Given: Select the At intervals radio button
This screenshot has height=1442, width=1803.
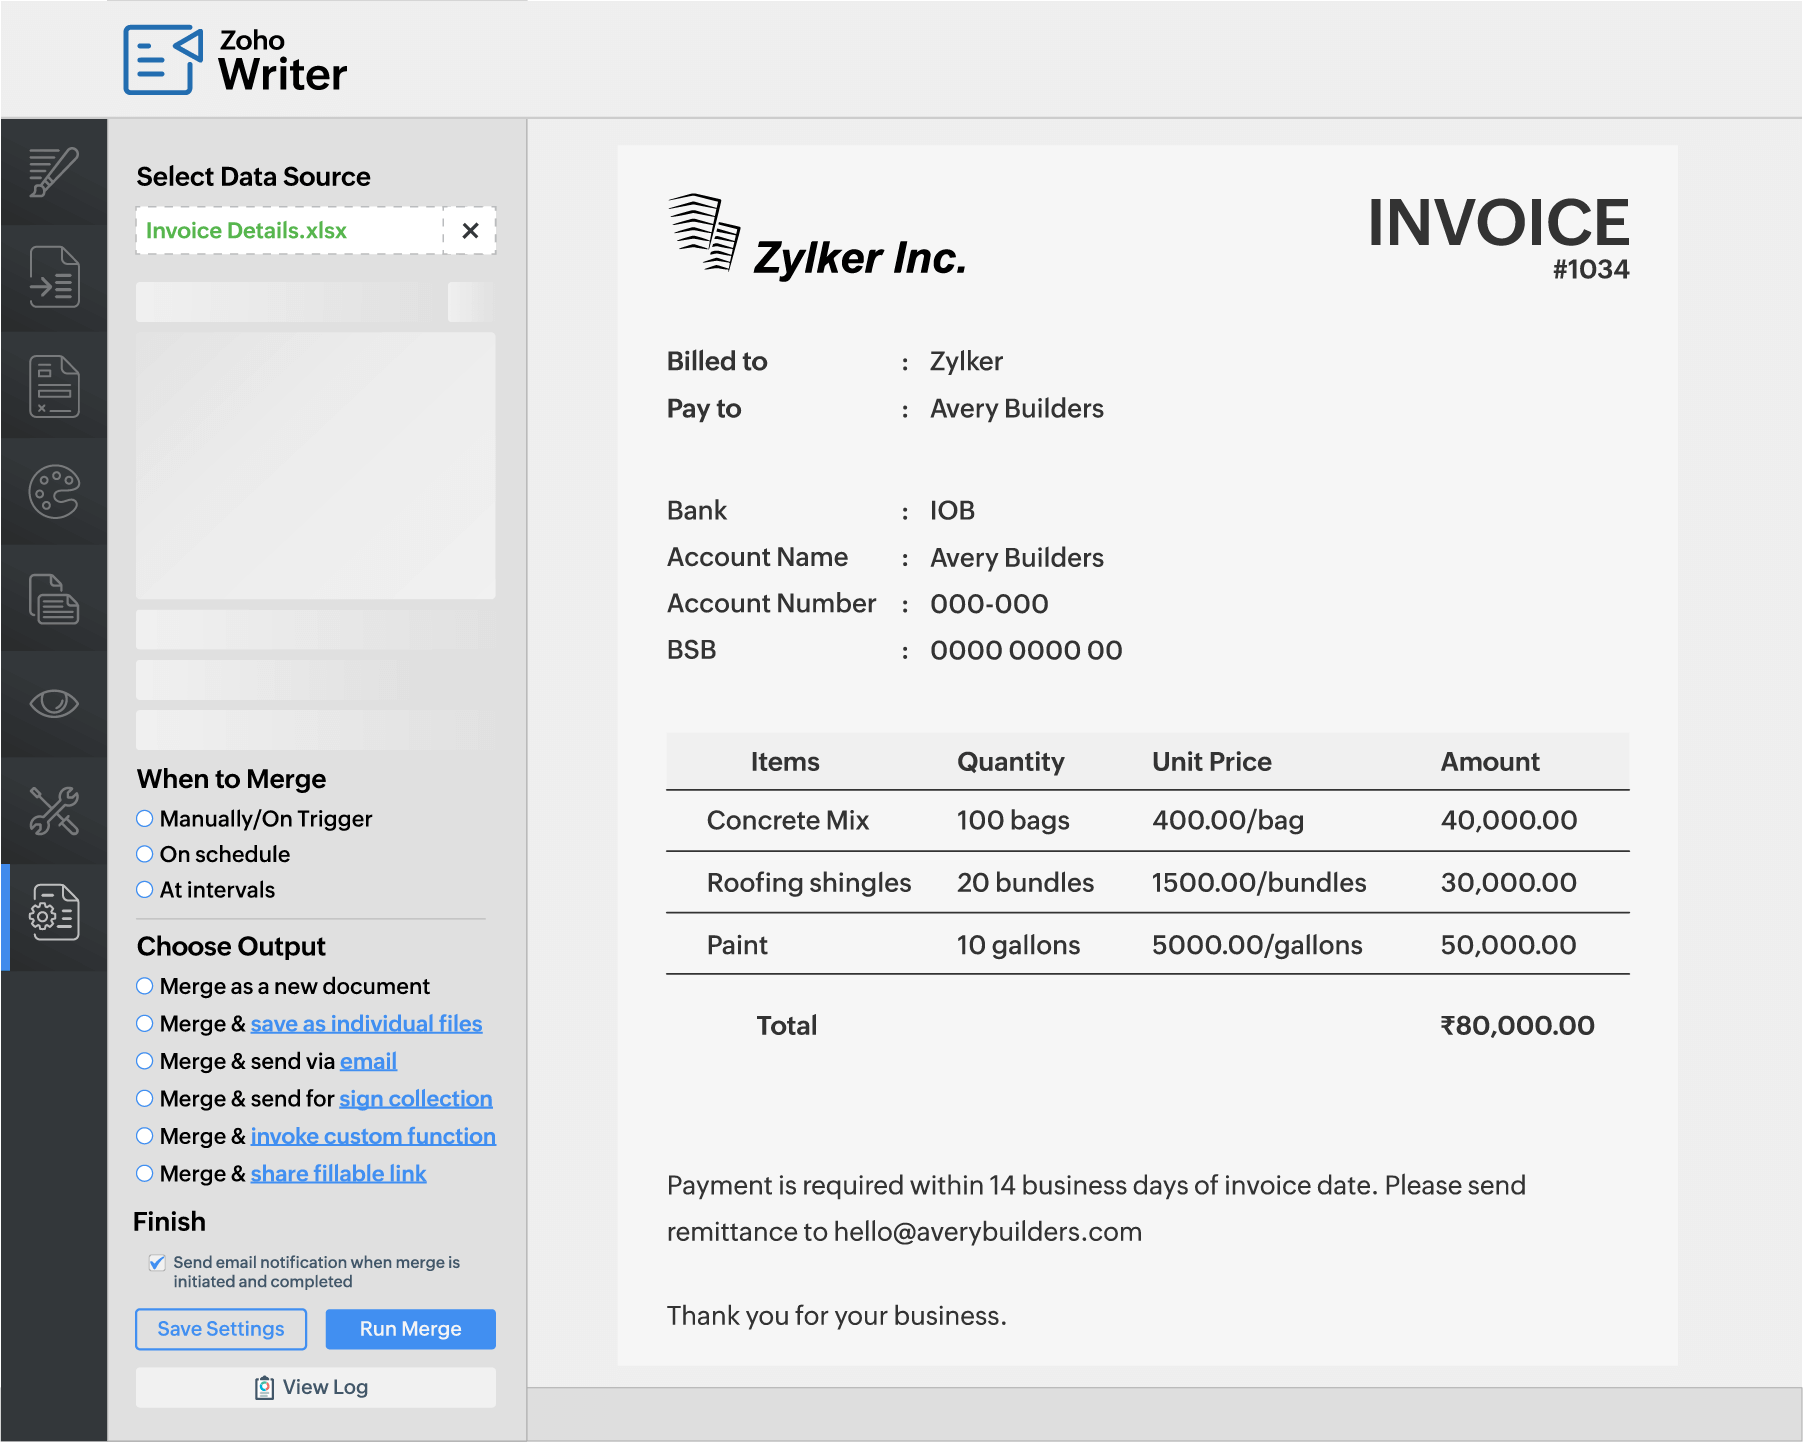Looking at the screenshot, I should [x=145, y=890].
